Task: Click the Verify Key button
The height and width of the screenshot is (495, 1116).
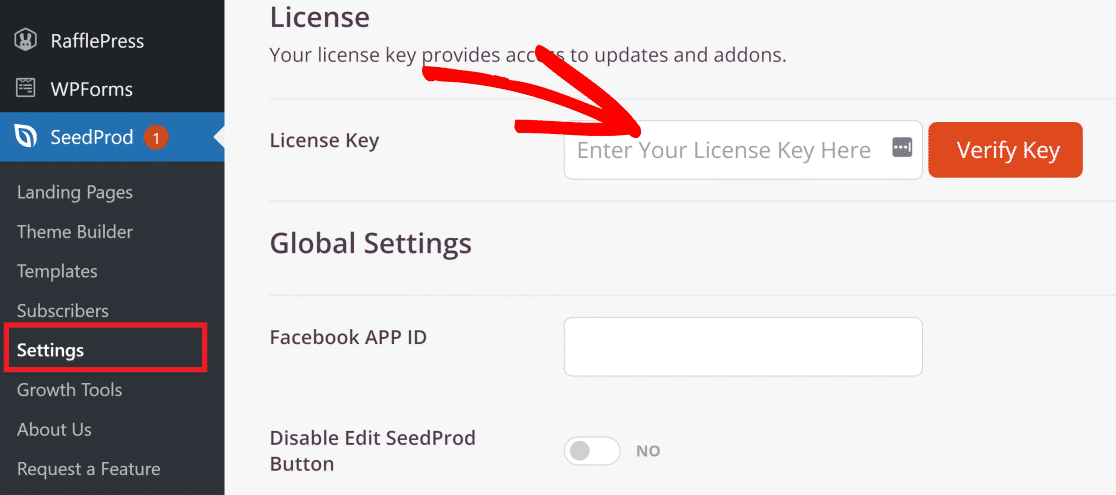Action: [1005, 150]
